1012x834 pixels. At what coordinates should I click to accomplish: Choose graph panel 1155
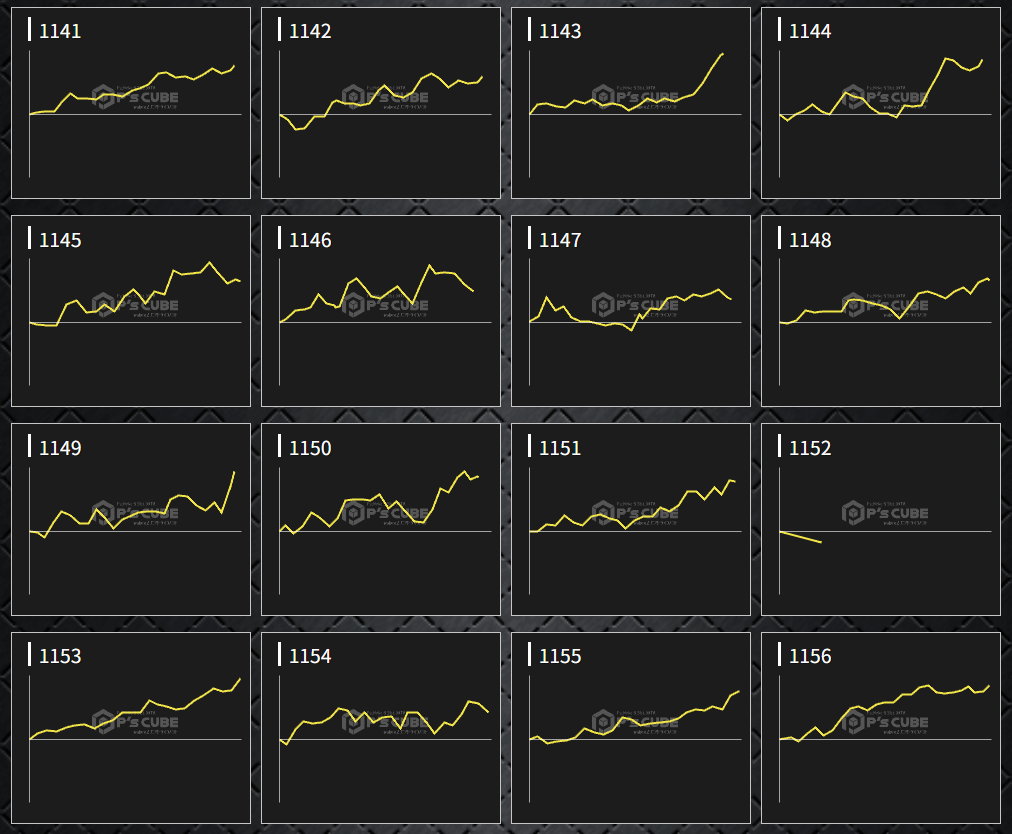tap(631, 728)
